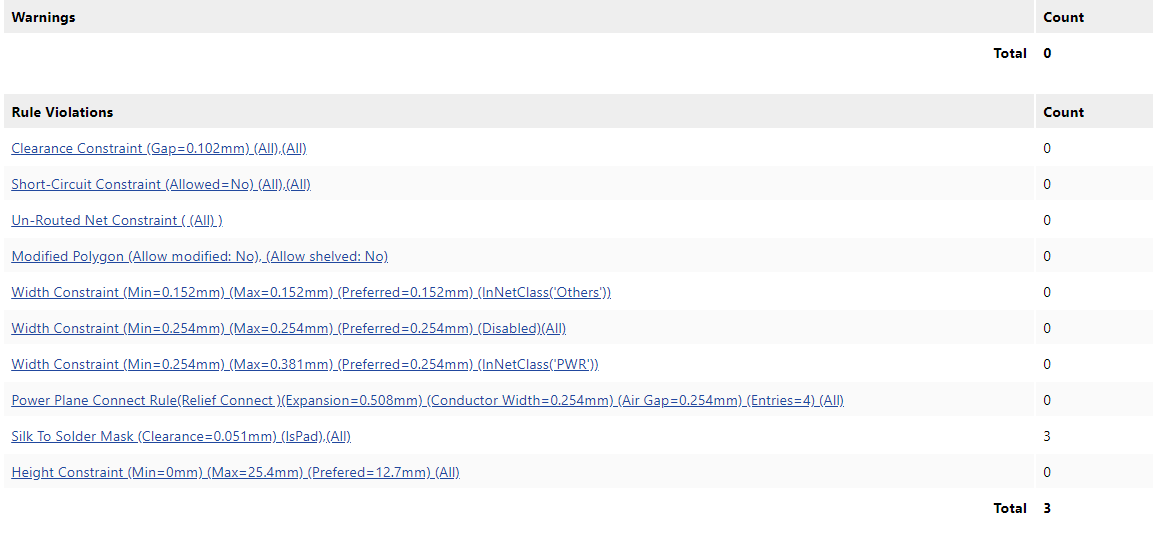
Task: Click the Total label under Rule Violations
Action: click(x=1010, y=508)
